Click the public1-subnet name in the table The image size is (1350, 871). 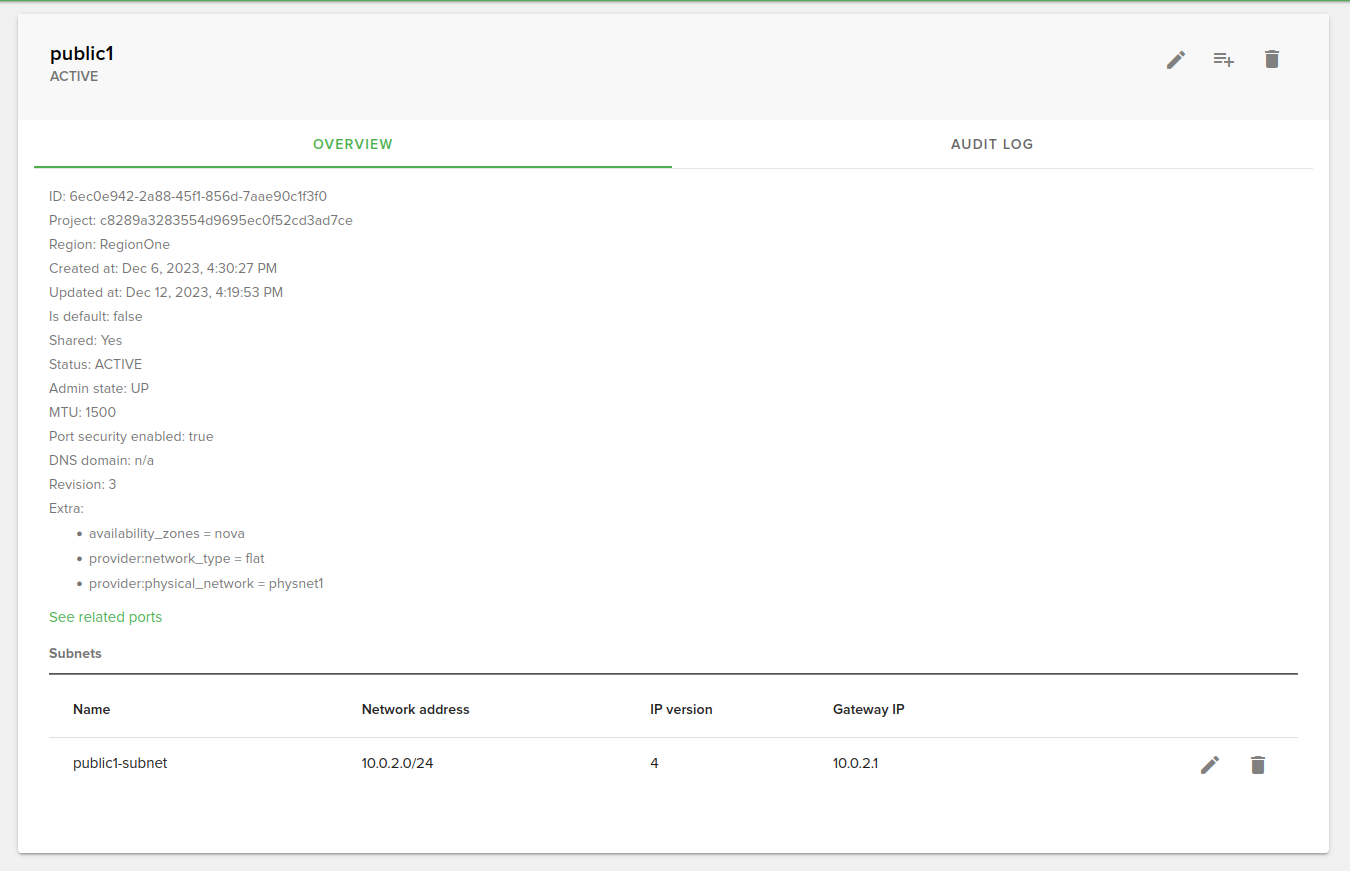click(120, 763)
